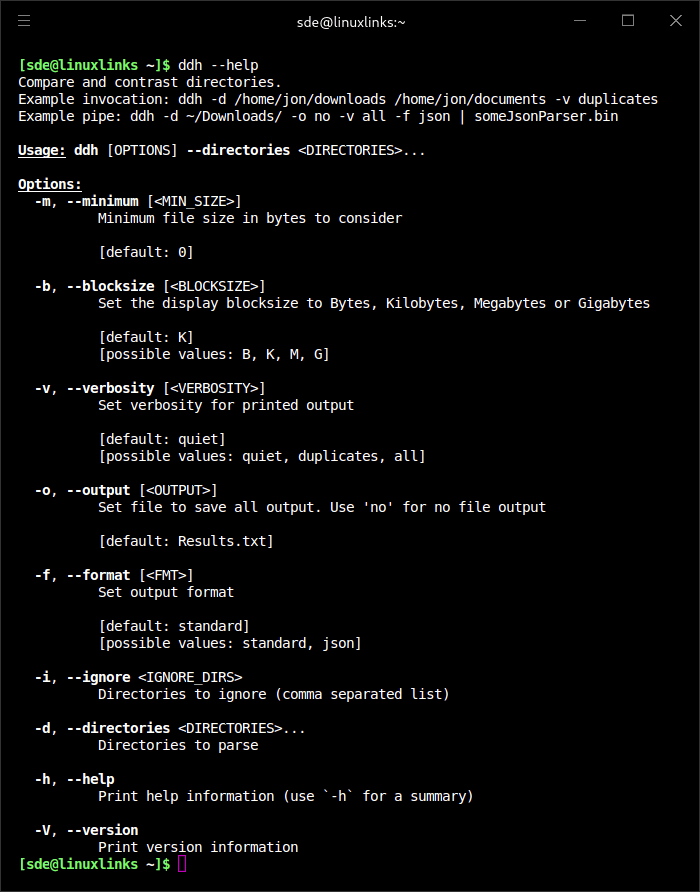The image size is (700, 892).
Task: Open the terminal hamburger menu
Action: (x=24, y=21)
